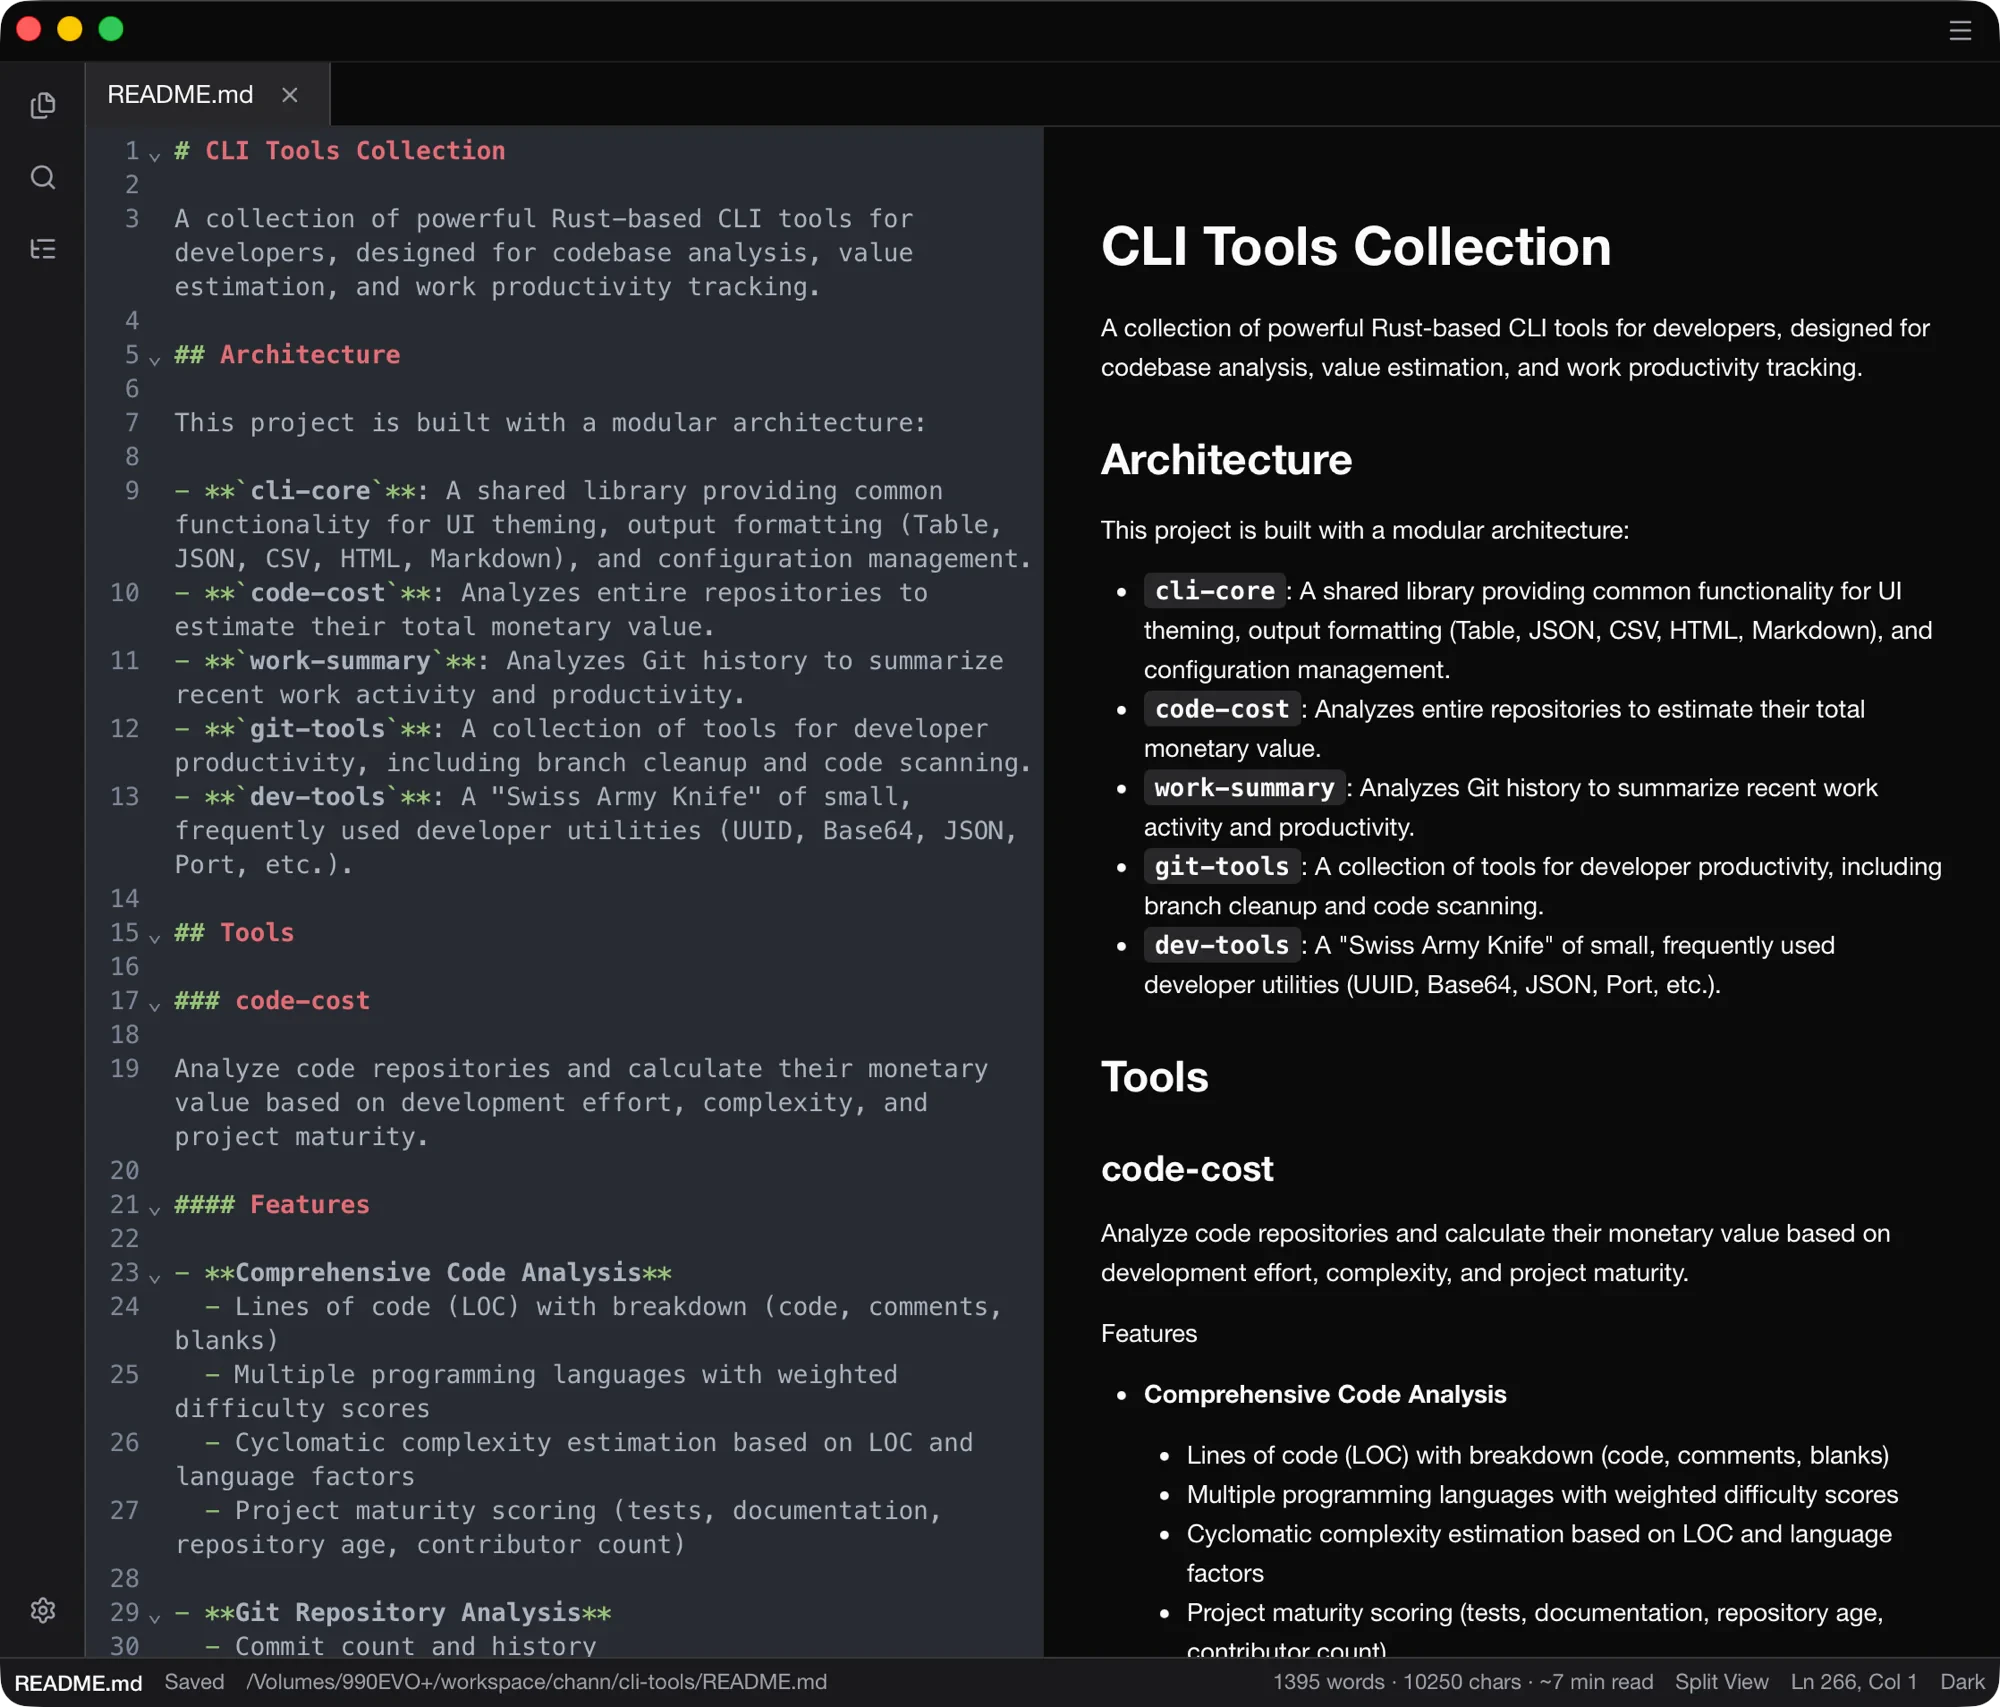Click the work-summary code badge in preview

pos(1244,788)
